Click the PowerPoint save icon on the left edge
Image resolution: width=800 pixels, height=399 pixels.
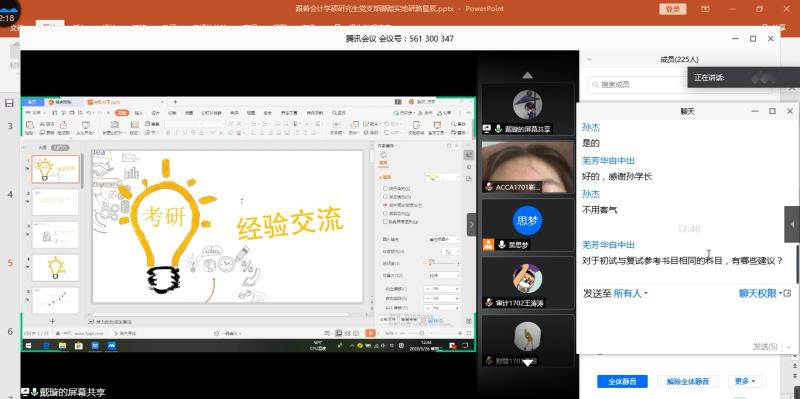[9, 103]
